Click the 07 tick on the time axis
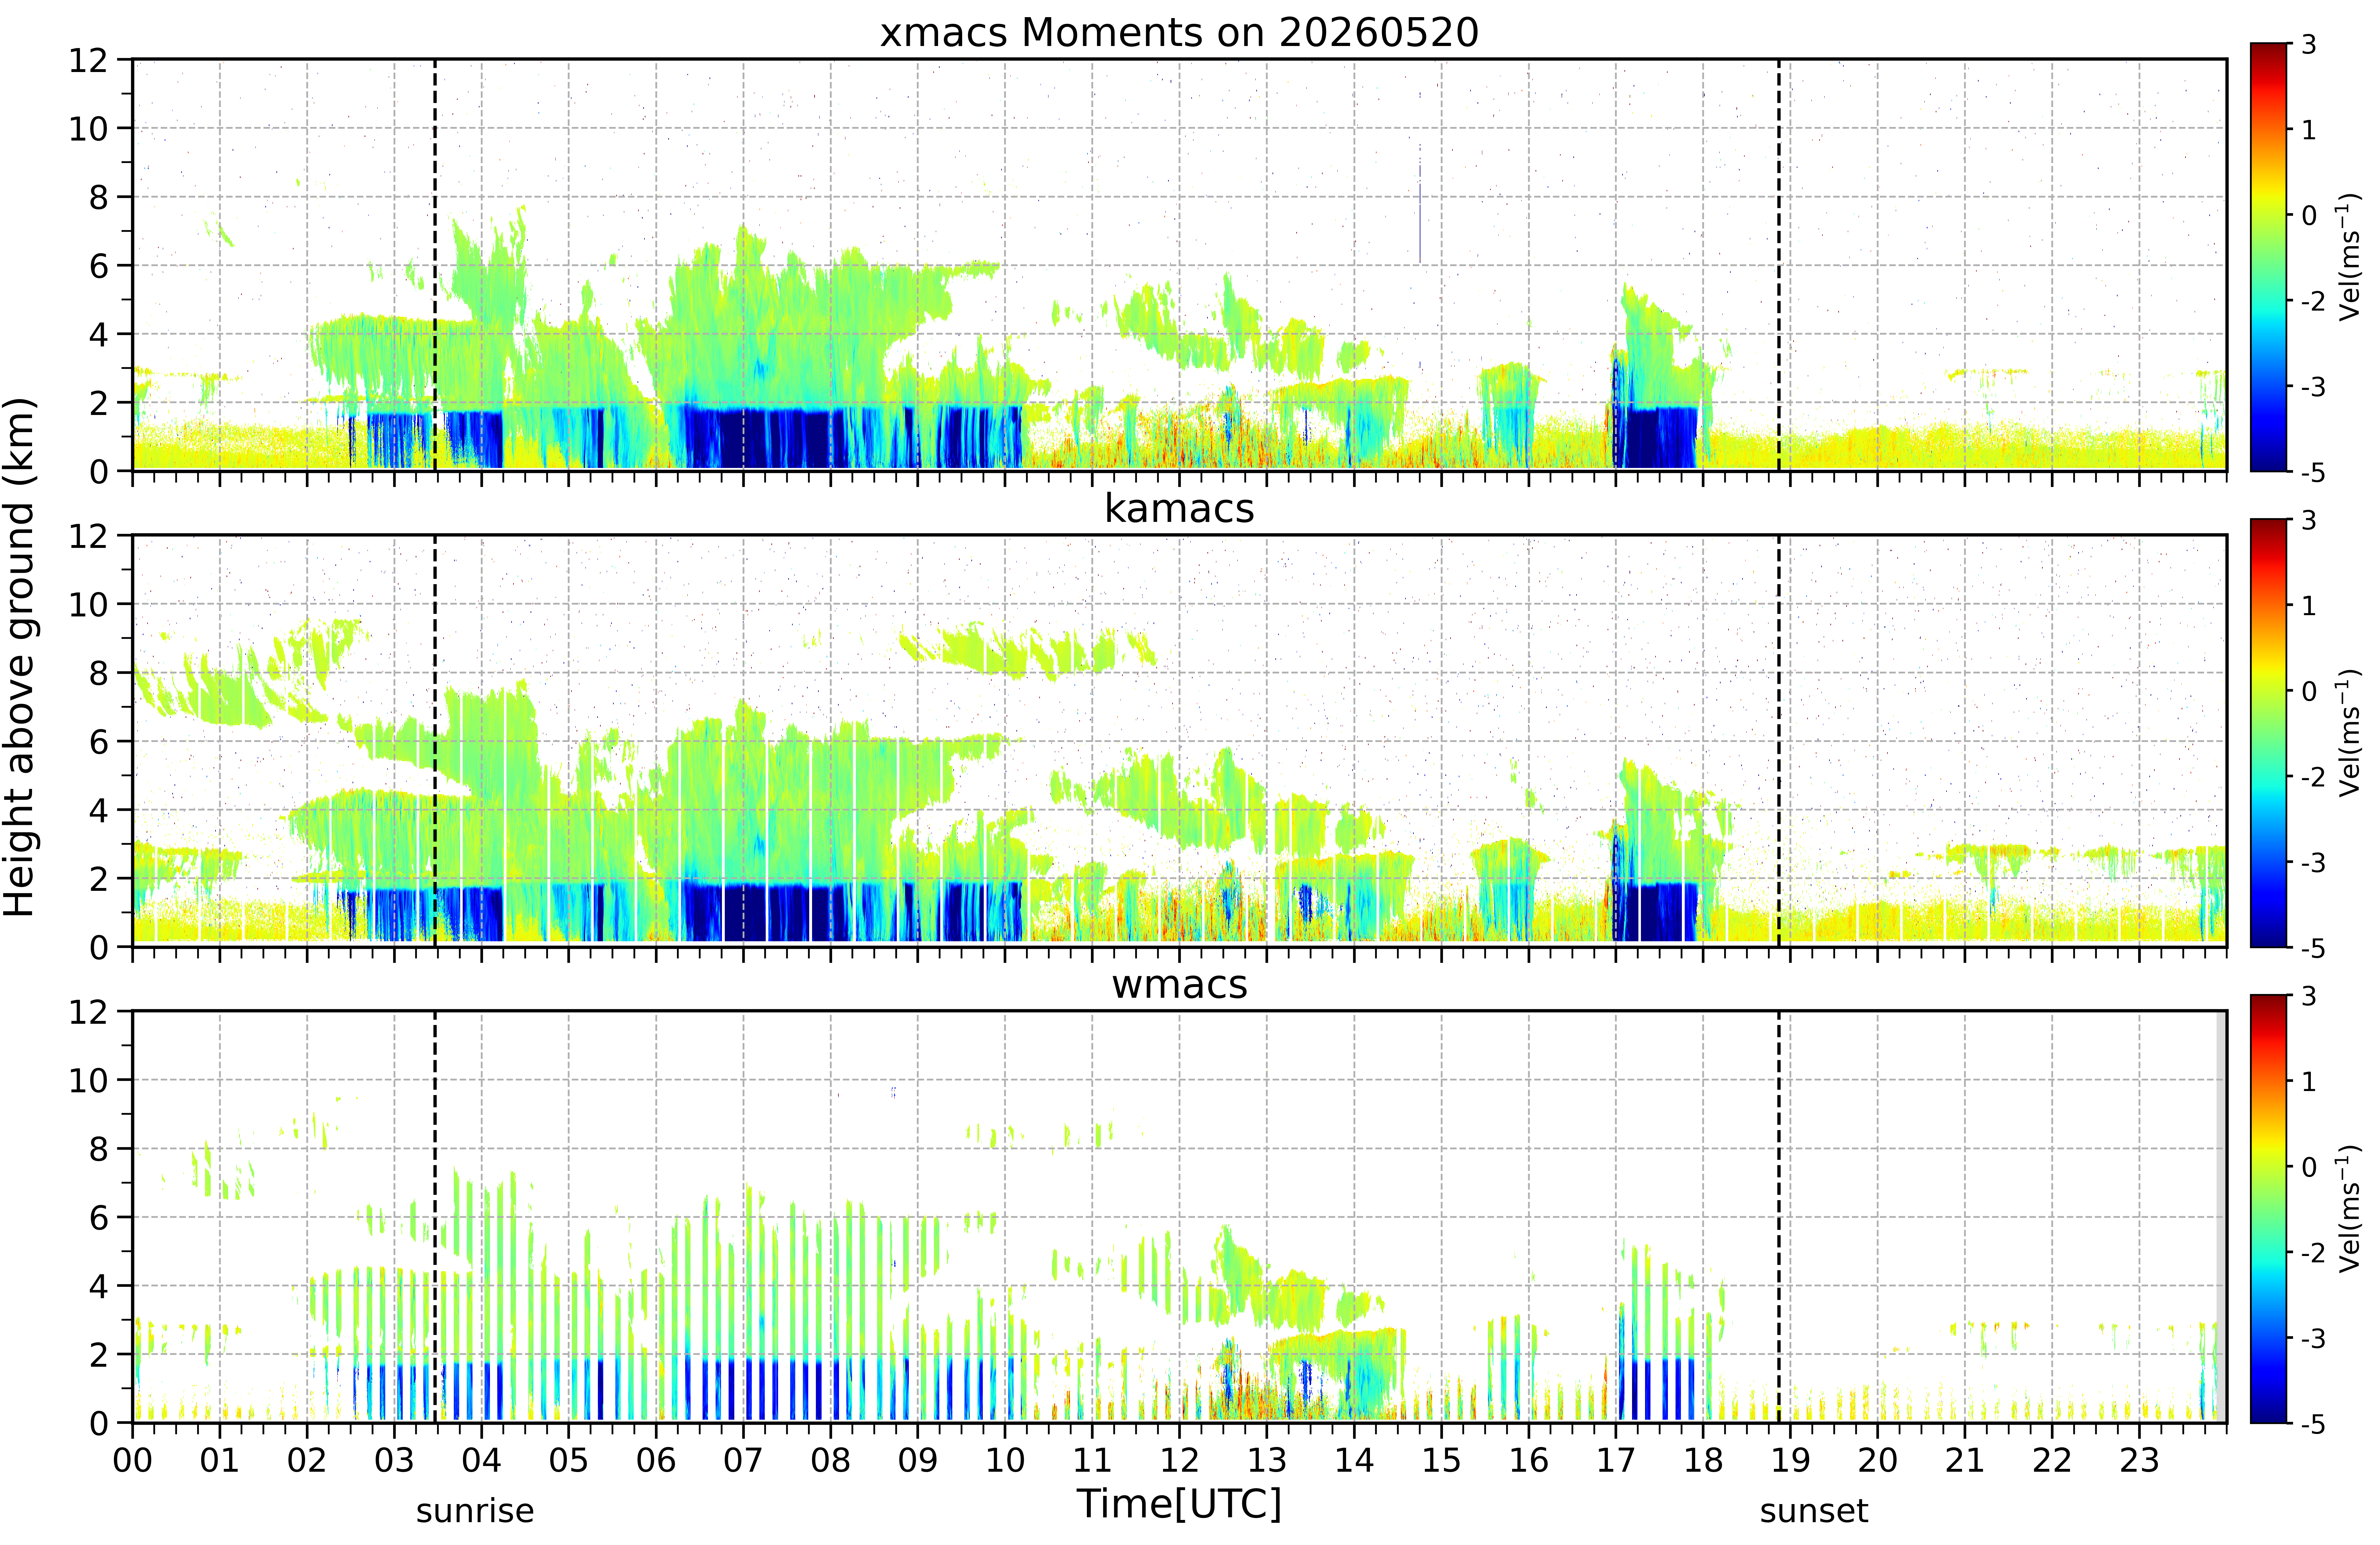The height and width of the screenshot is (1545, 2380). [x=743, y=1460]
